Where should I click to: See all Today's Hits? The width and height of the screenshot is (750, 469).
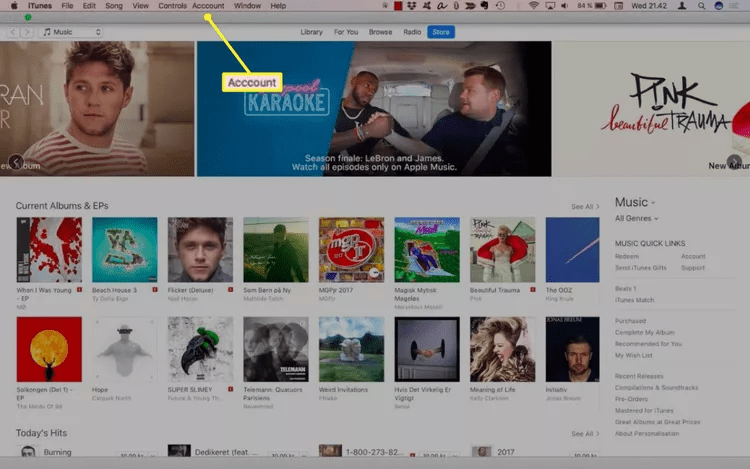click(585, 434)
